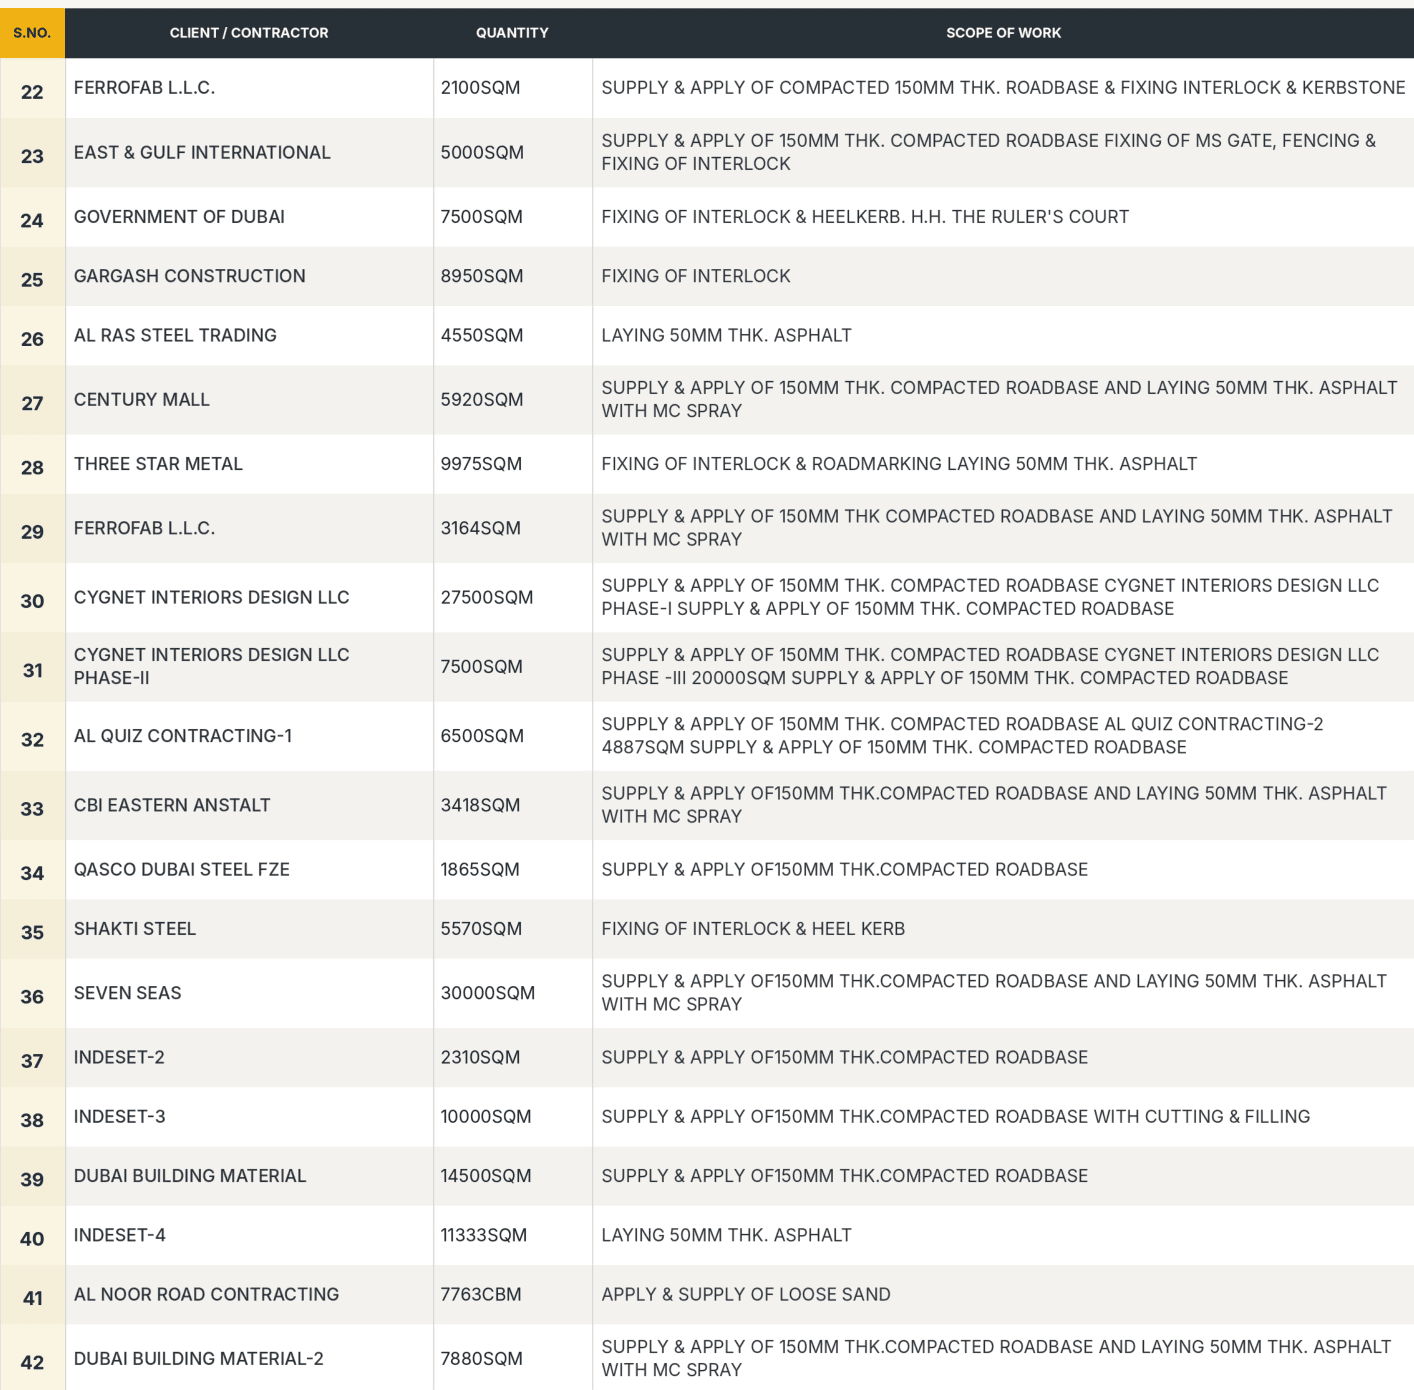
Task: Select the 4550SQM quantity value
Action: coord(482,335)
